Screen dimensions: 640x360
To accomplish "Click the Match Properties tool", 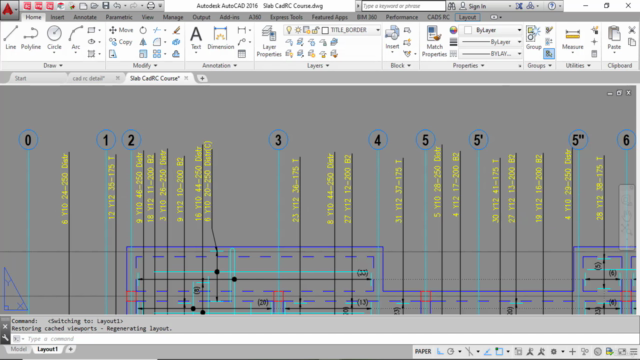I will pyautogui.click(x=434, y=41).
